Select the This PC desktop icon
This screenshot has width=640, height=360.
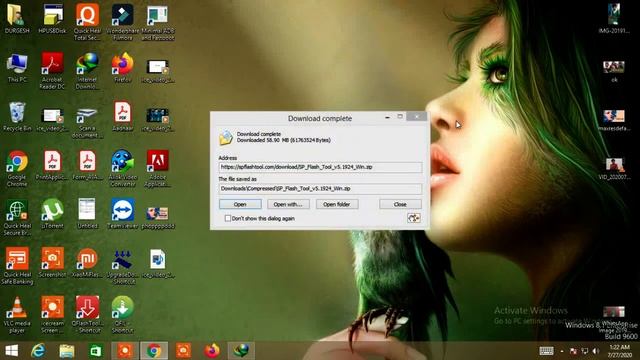pos(17,64)
